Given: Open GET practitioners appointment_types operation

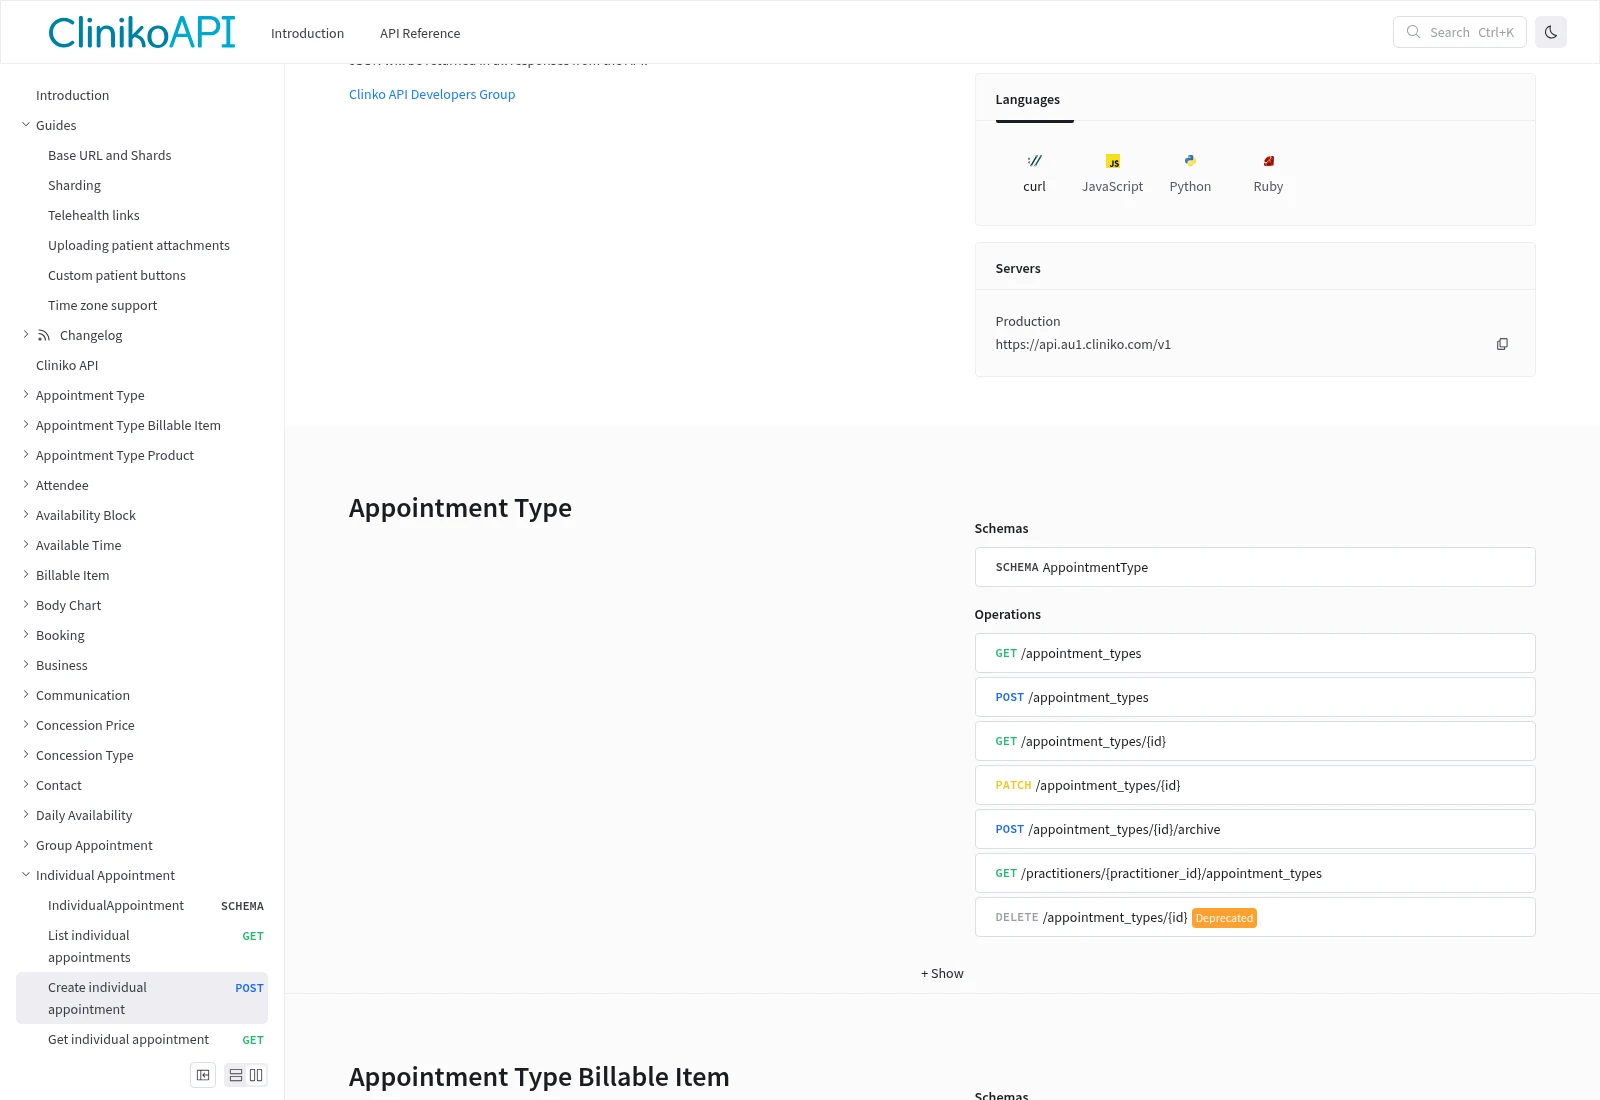Looking at the screenshot, I should tap(1255, 873).
